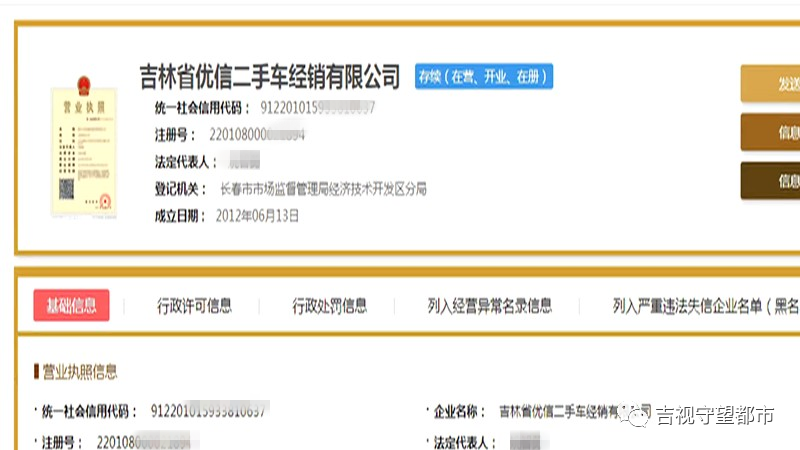Click the 发送 gold button
This screenshot has width=800, height=450.
pos(770,84)
